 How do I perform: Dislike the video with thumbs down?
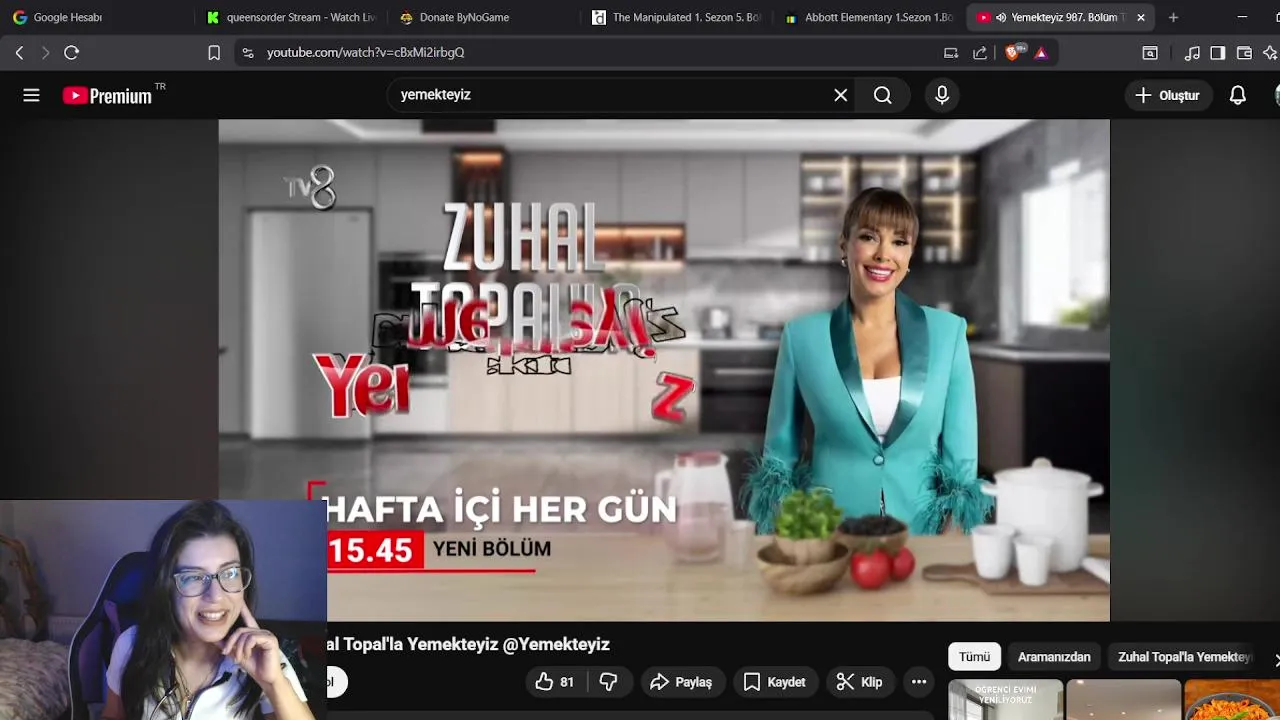[608, 682]
